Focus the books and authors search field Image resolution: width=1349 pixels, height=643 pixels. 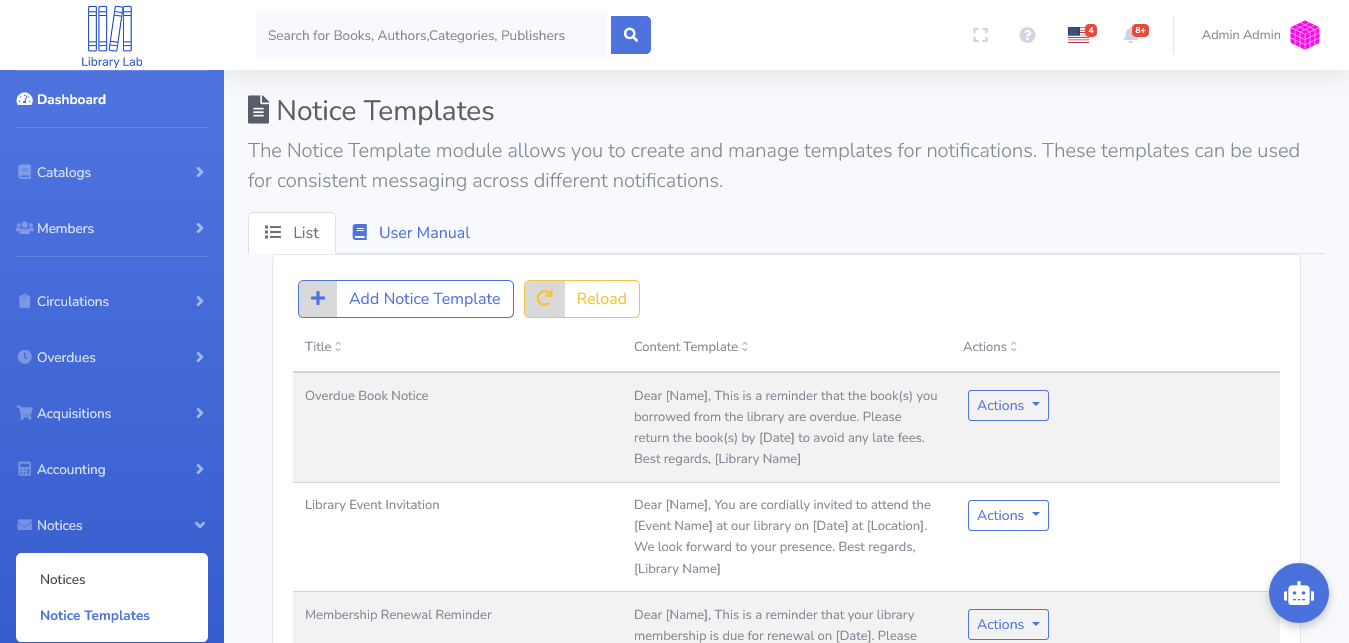tap(432, 35)
